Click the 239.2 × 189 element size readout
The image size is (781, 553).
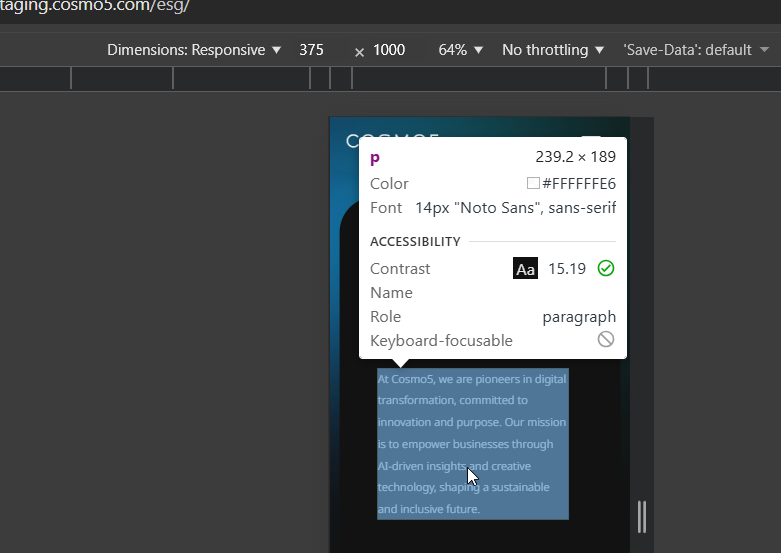(x=575, y=157)
